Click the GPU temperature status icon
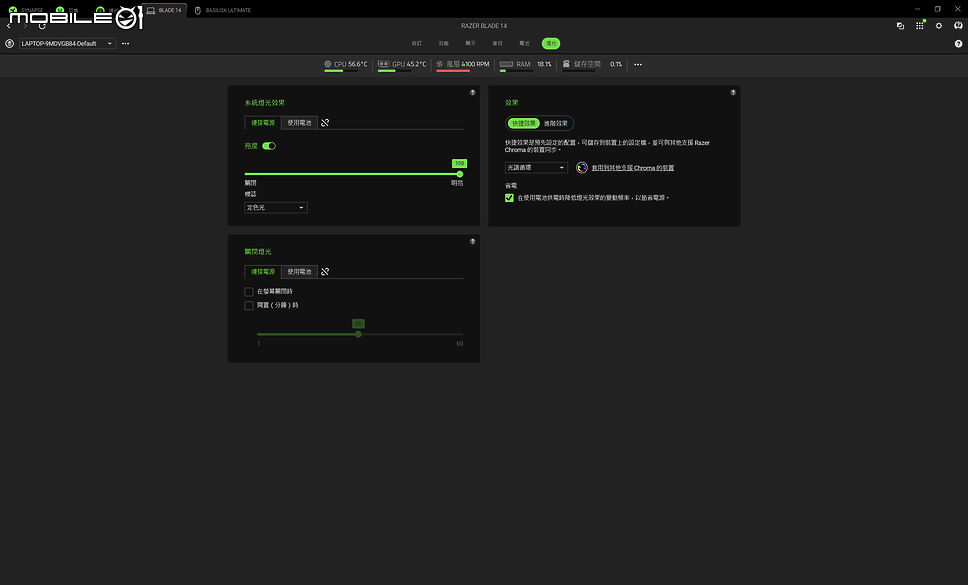968x585 pixels. pos(383,64)
